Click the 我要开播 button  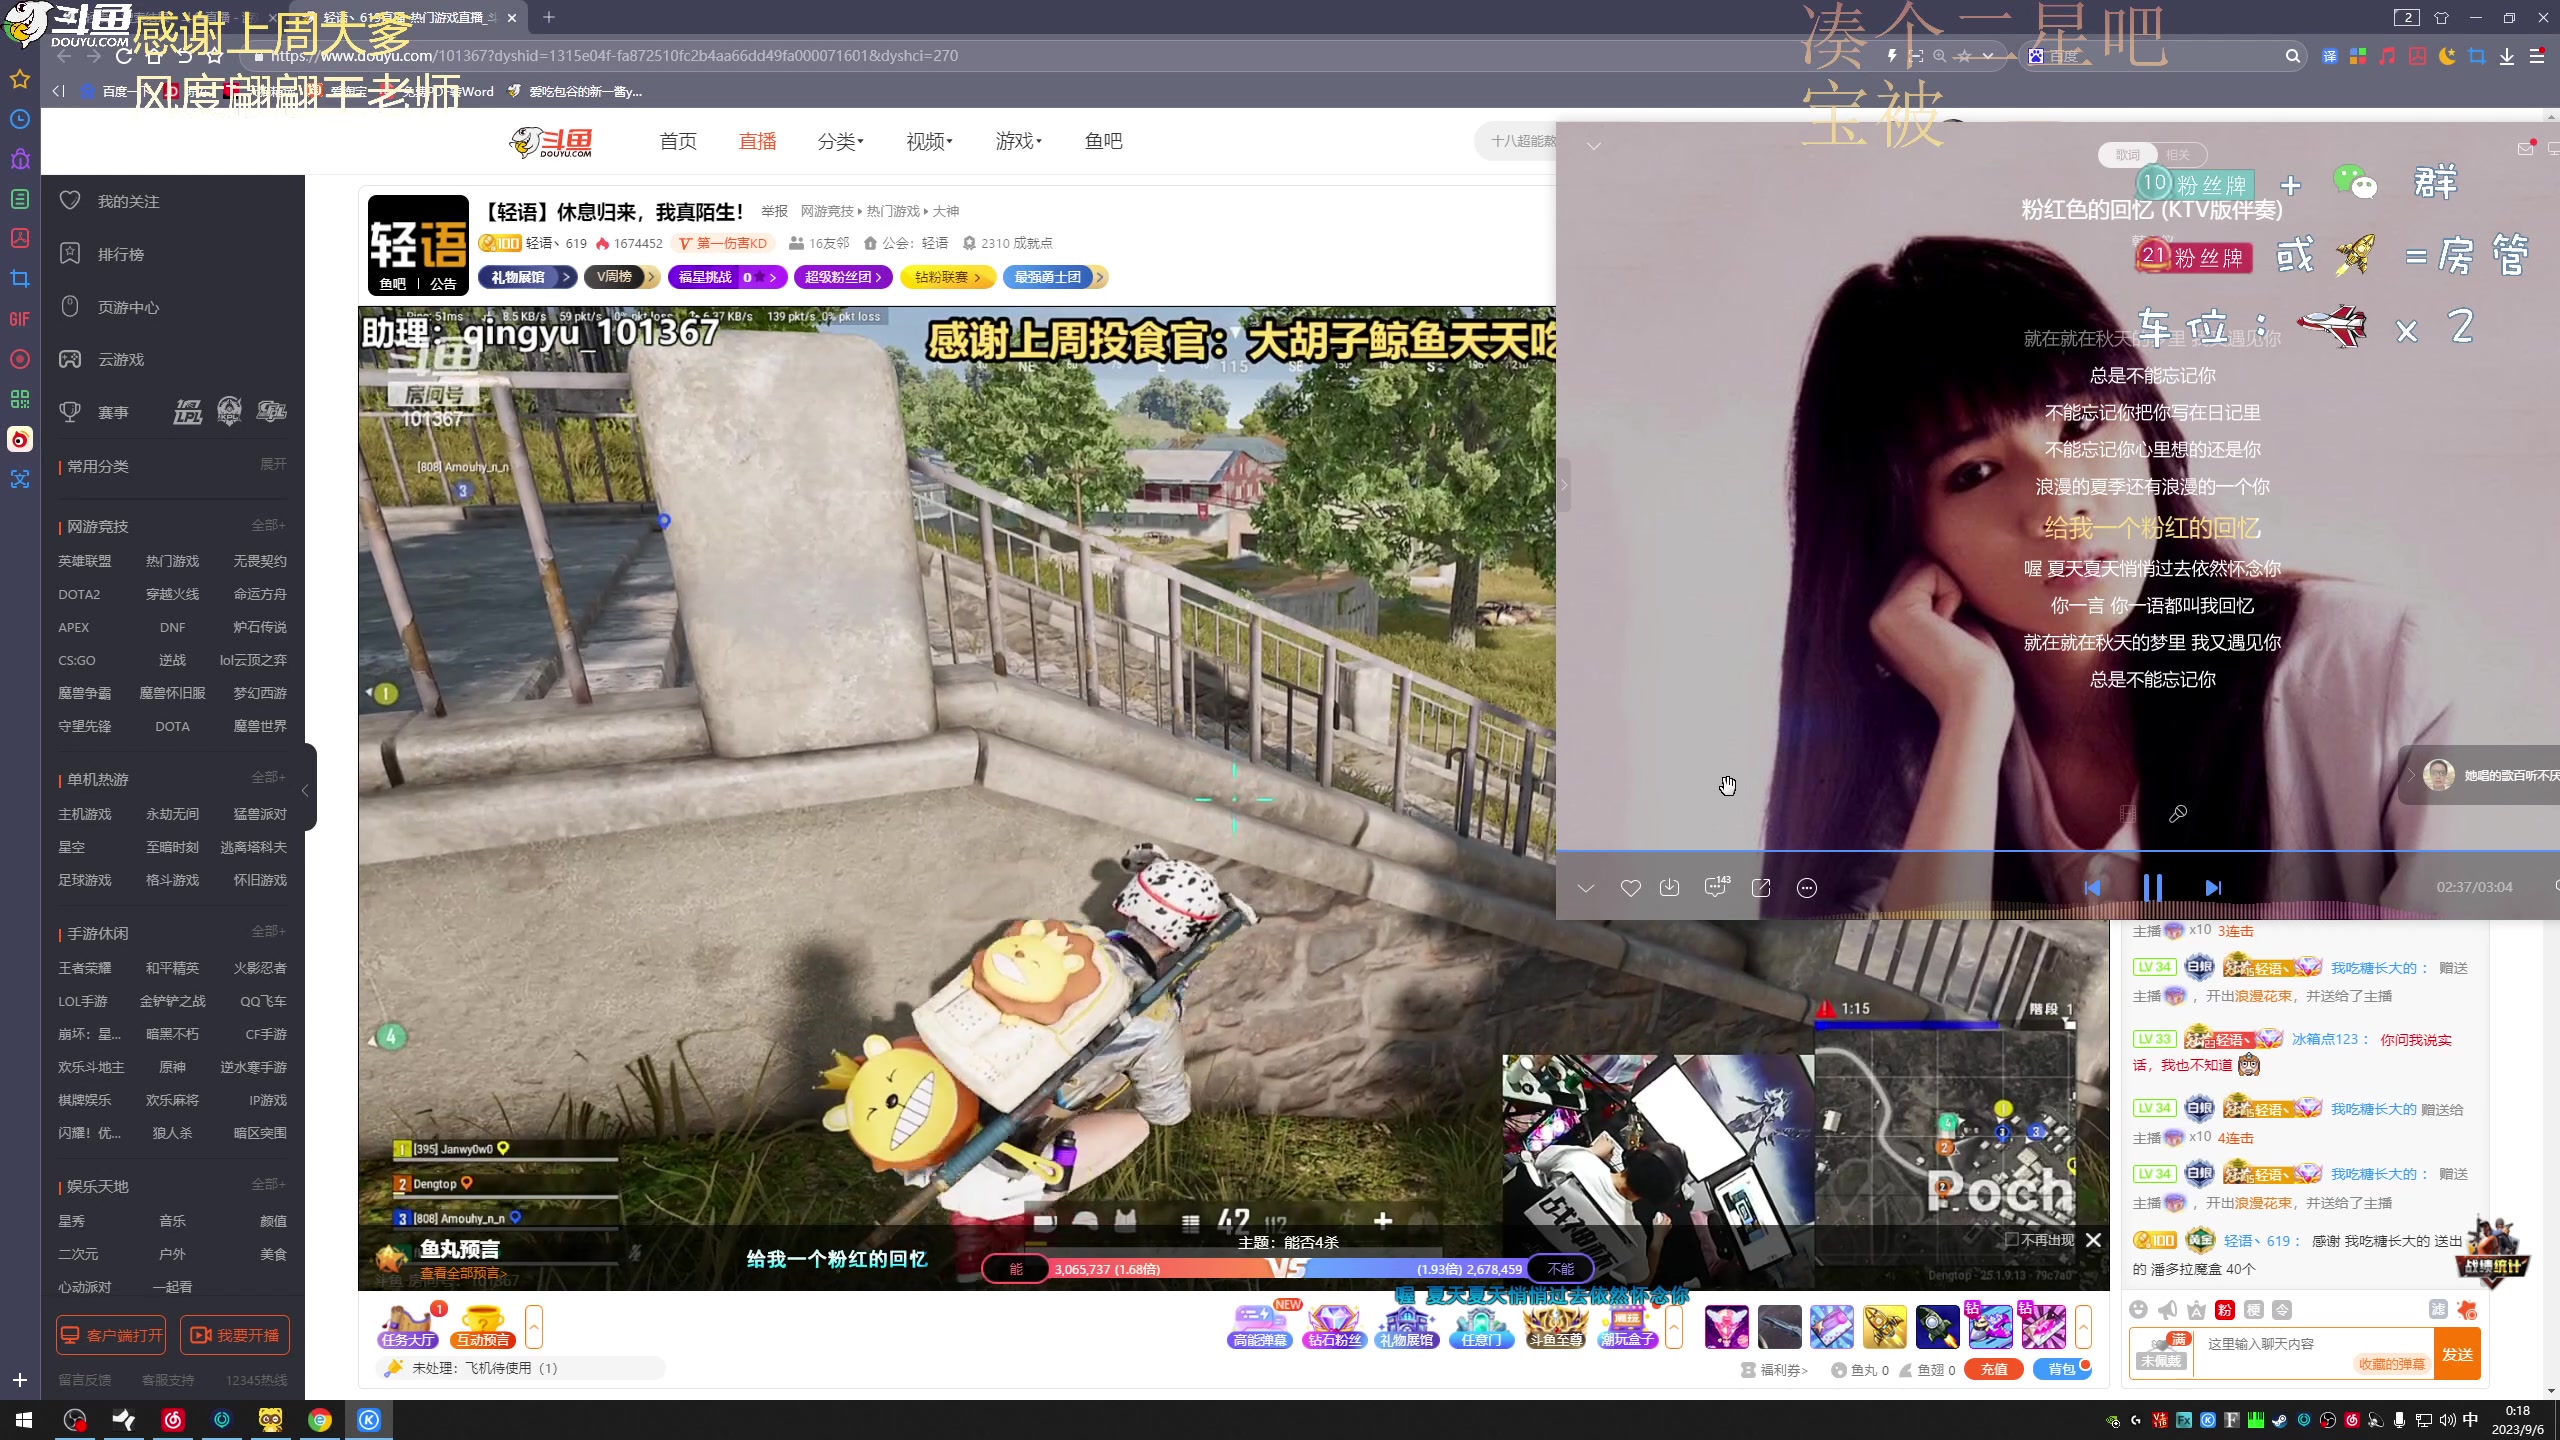coord(235,1335)
